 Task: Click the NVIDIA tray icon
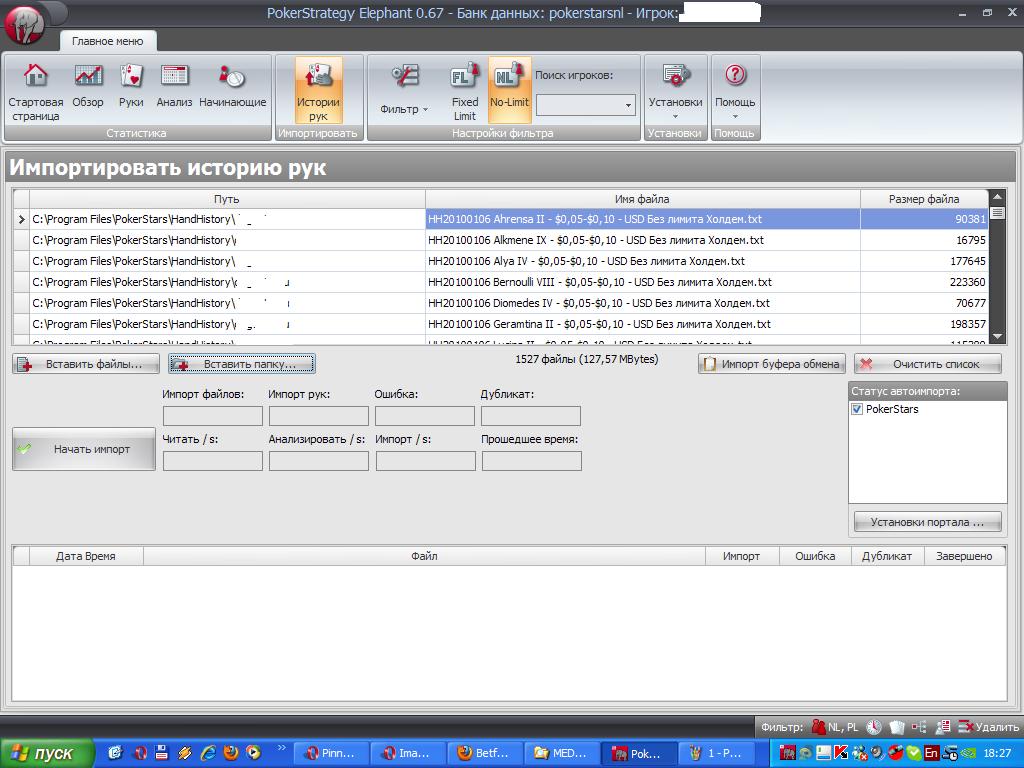968,753
